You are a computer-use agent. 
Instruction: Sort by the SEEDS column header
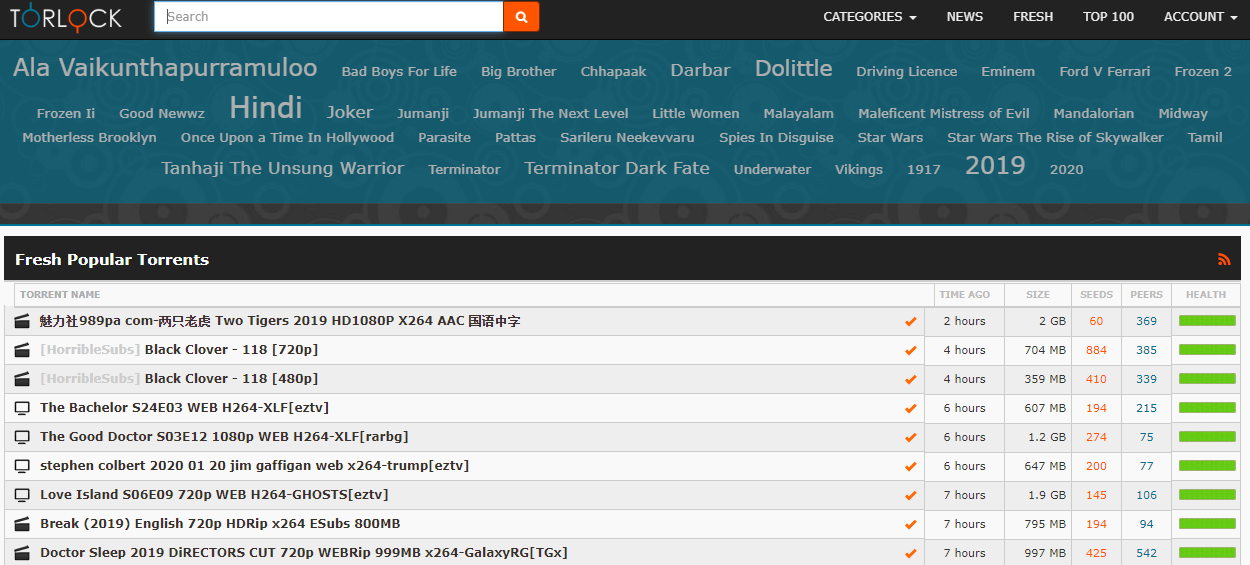1096,295
